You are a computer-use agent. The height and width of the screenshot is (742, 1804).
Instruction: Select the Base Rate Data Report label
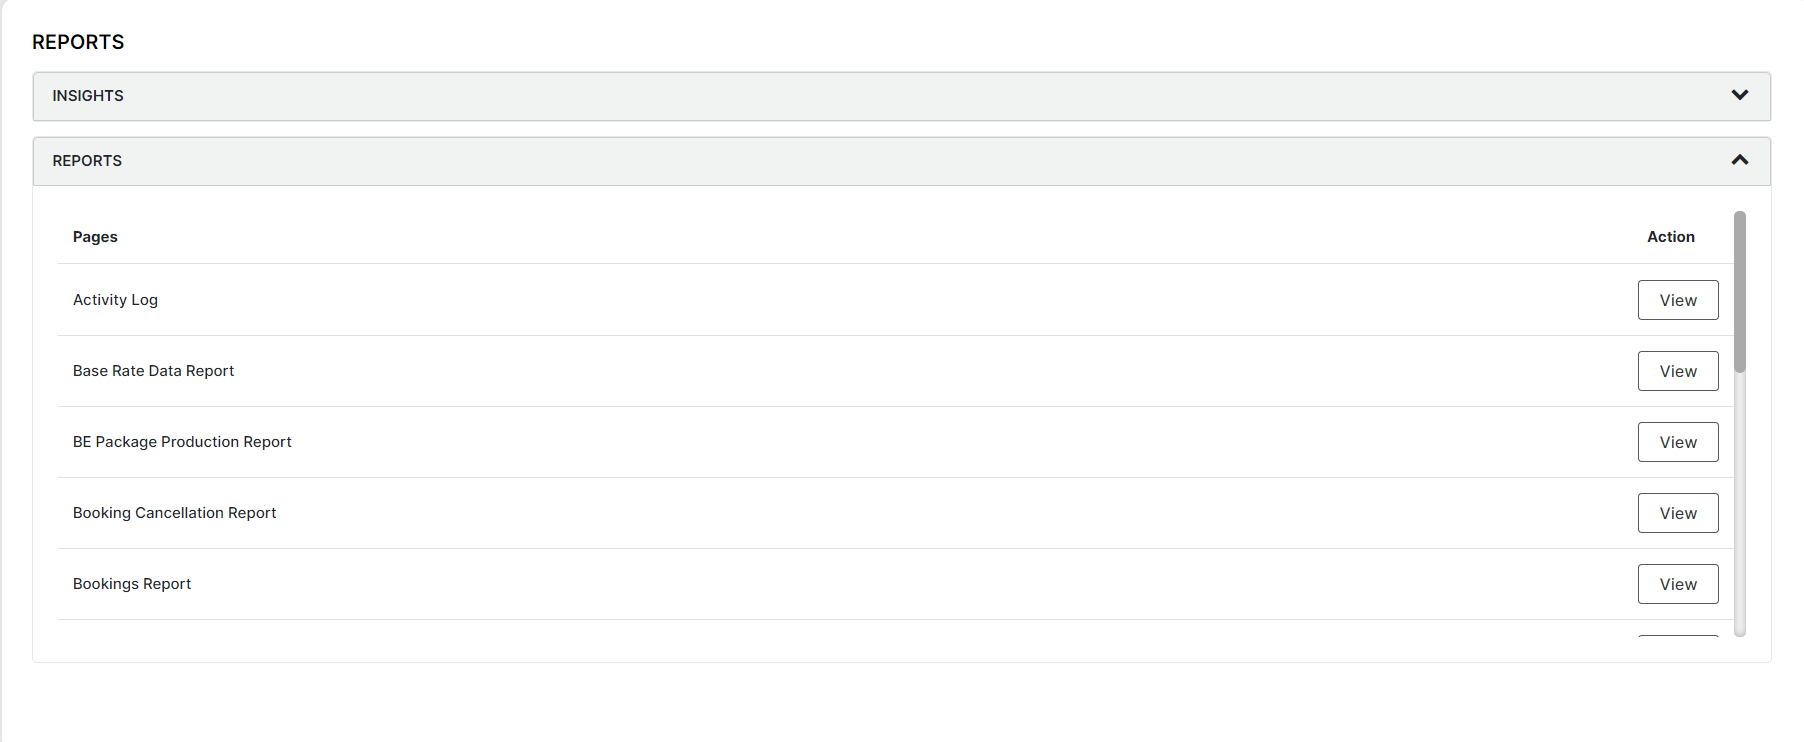[153, 370]
